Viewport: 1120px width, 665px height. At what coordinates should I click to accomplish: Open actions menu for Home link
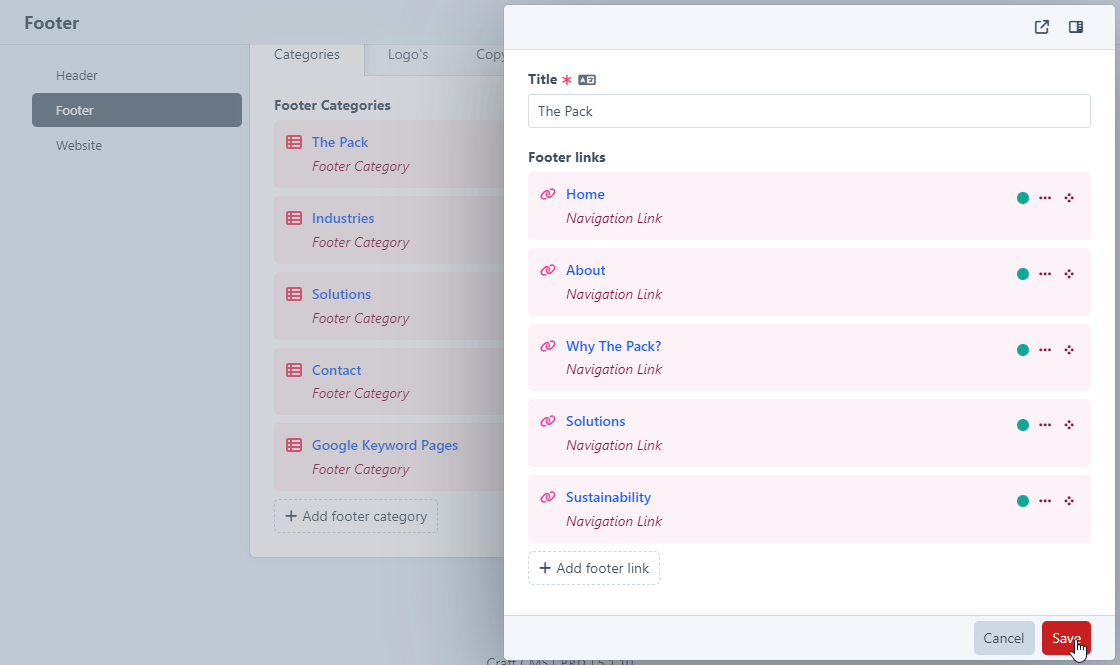tap(1045, 198)
